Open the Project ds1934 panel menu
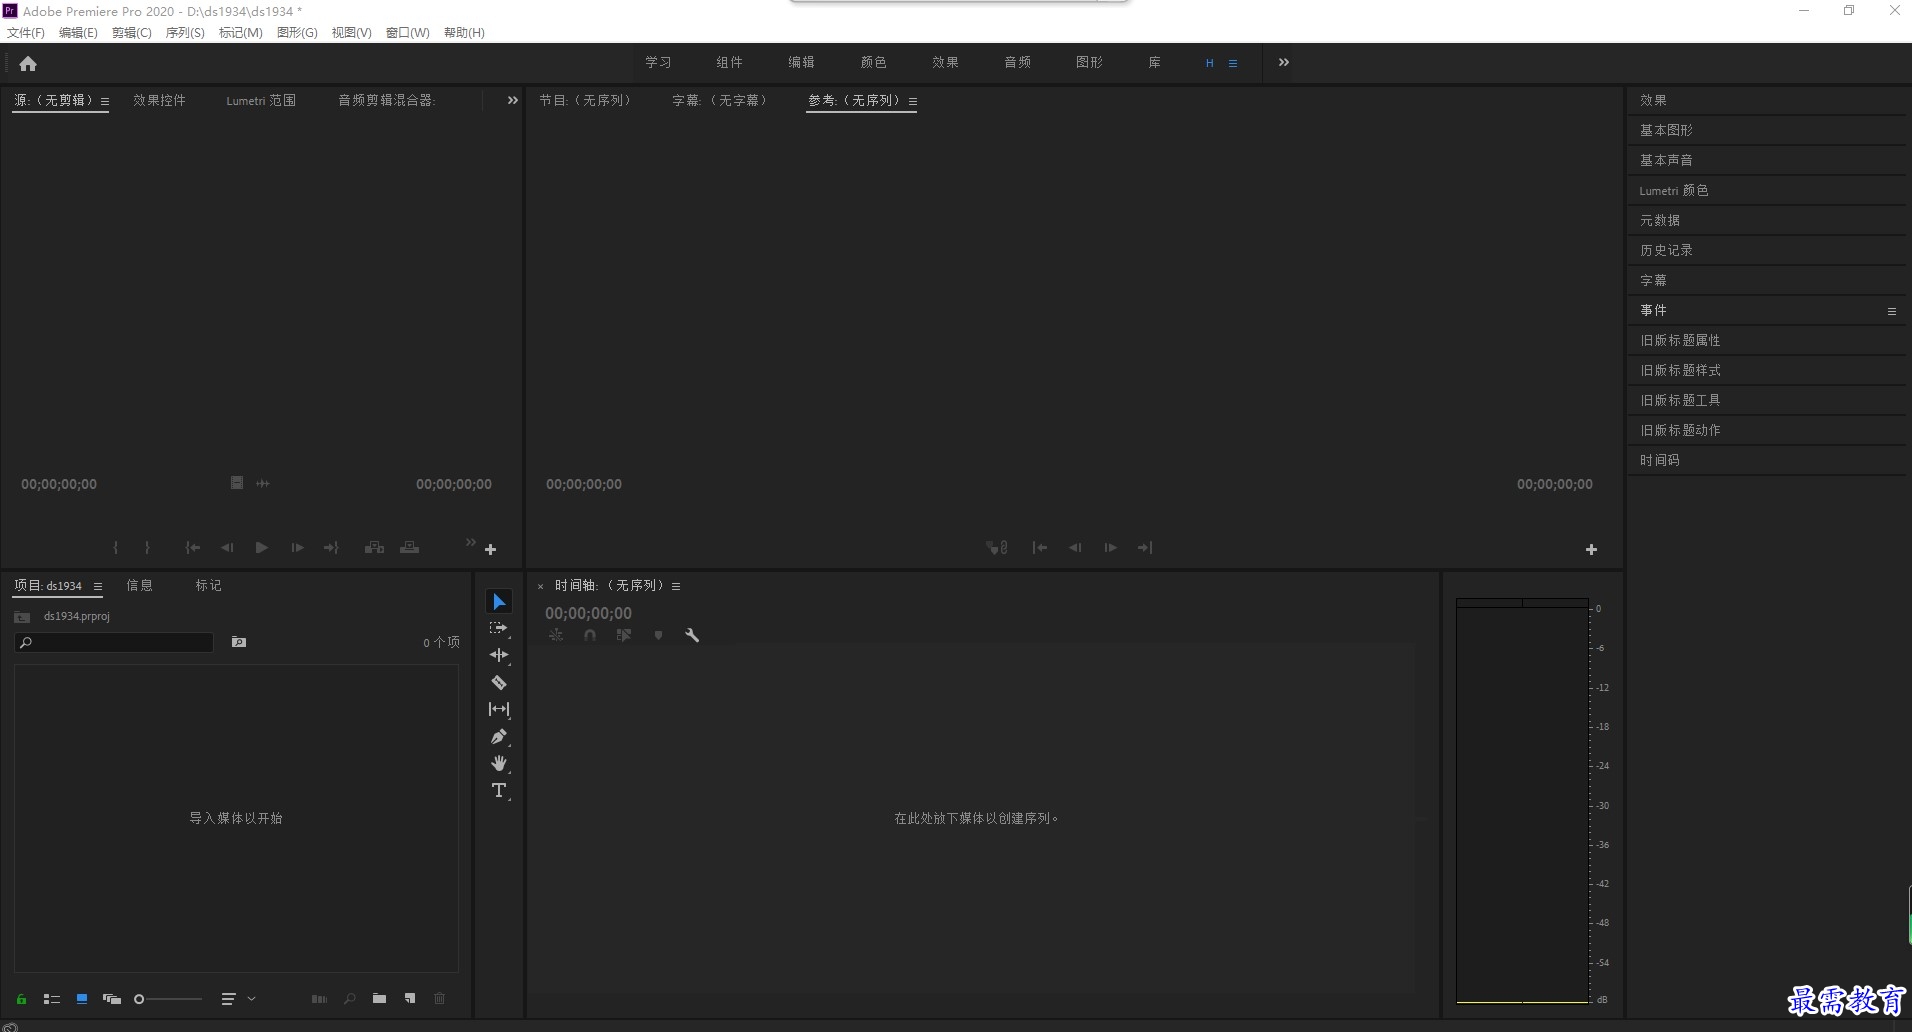 coord(98,587)
